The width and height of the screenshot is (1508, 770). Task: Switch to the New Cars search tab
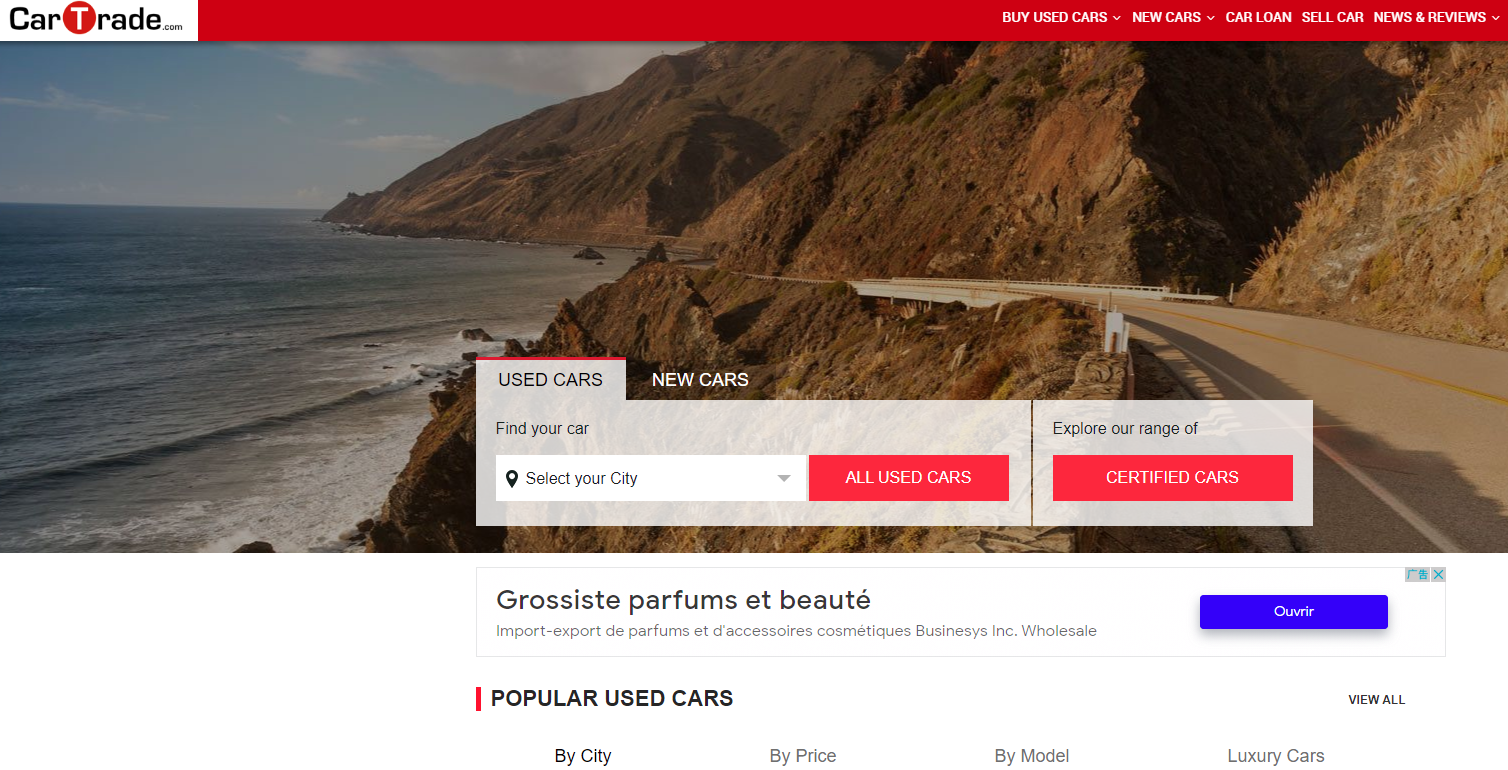pyautogui.click(x=700, y=380)
